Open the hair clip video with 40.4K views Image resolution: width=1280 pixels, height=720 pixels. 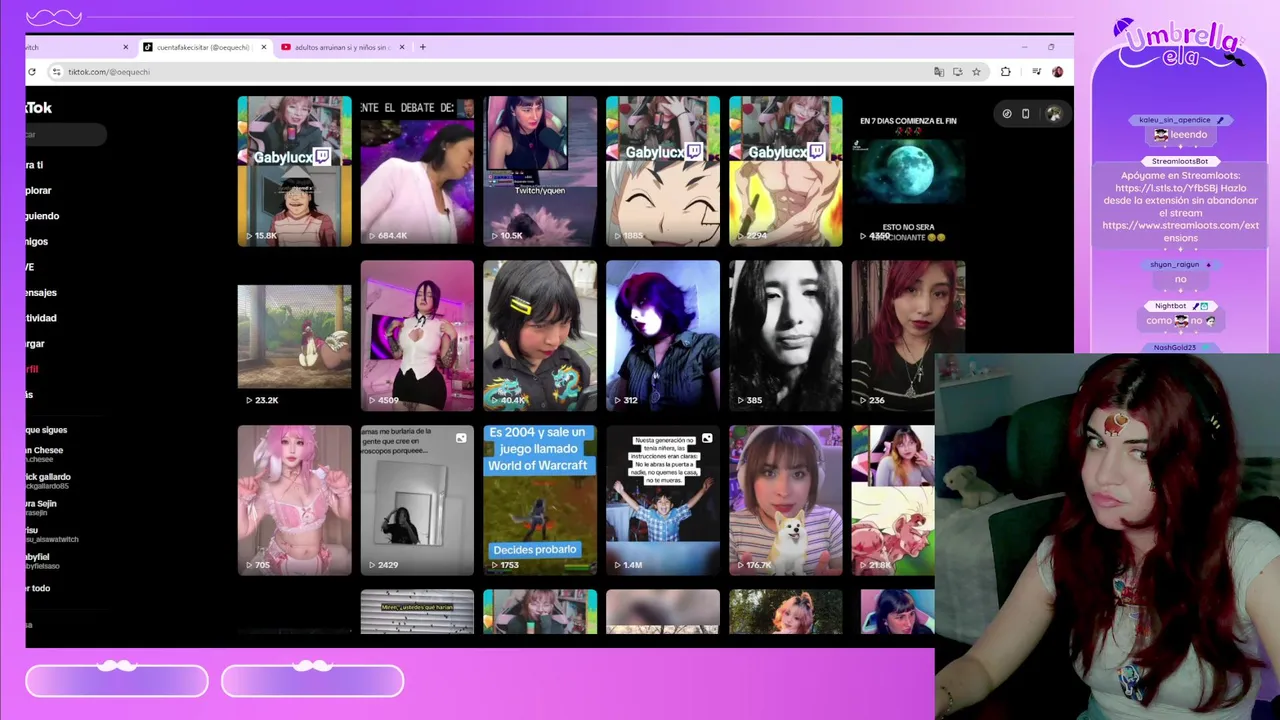click(540, 336)
